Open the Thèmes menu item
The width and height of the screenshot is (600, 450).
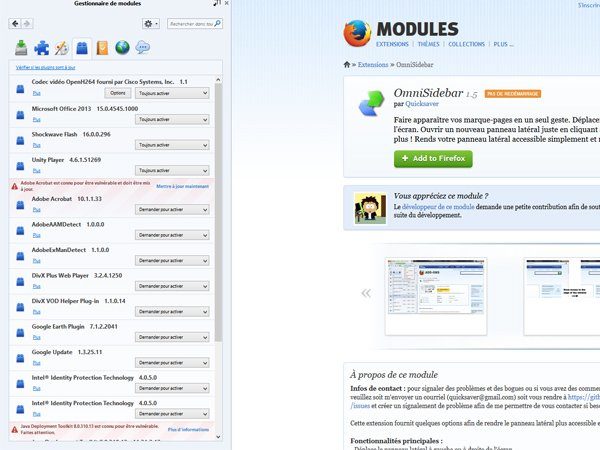(x=428, y=44)
